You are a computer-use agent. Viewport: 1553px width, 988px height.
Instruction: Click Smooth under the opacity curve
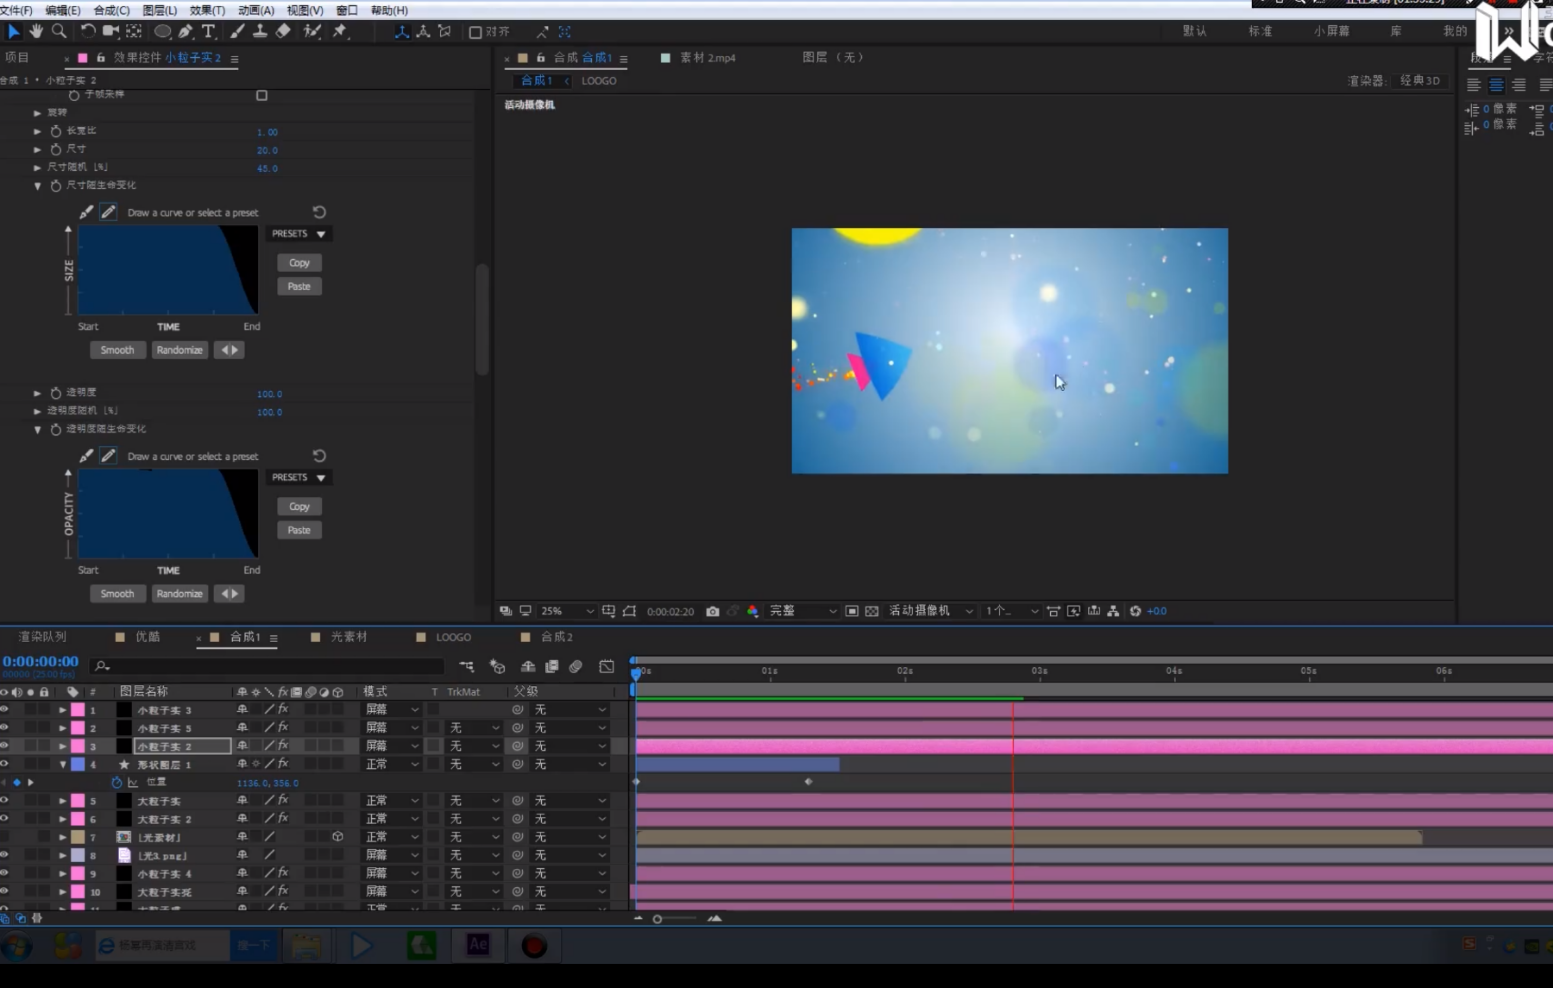117,594
